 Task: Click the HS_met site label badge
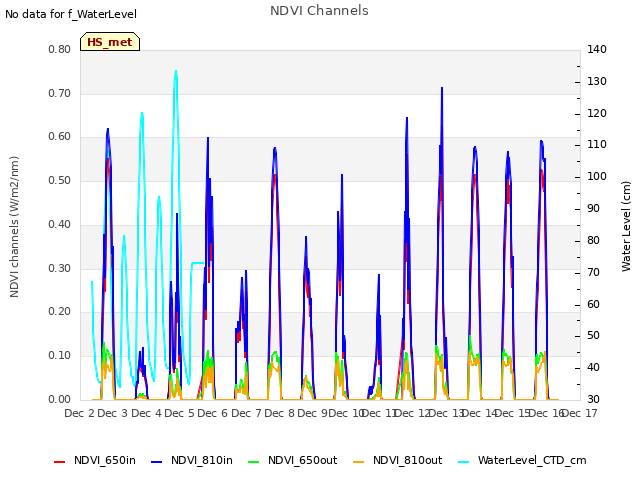click(110, 42)
